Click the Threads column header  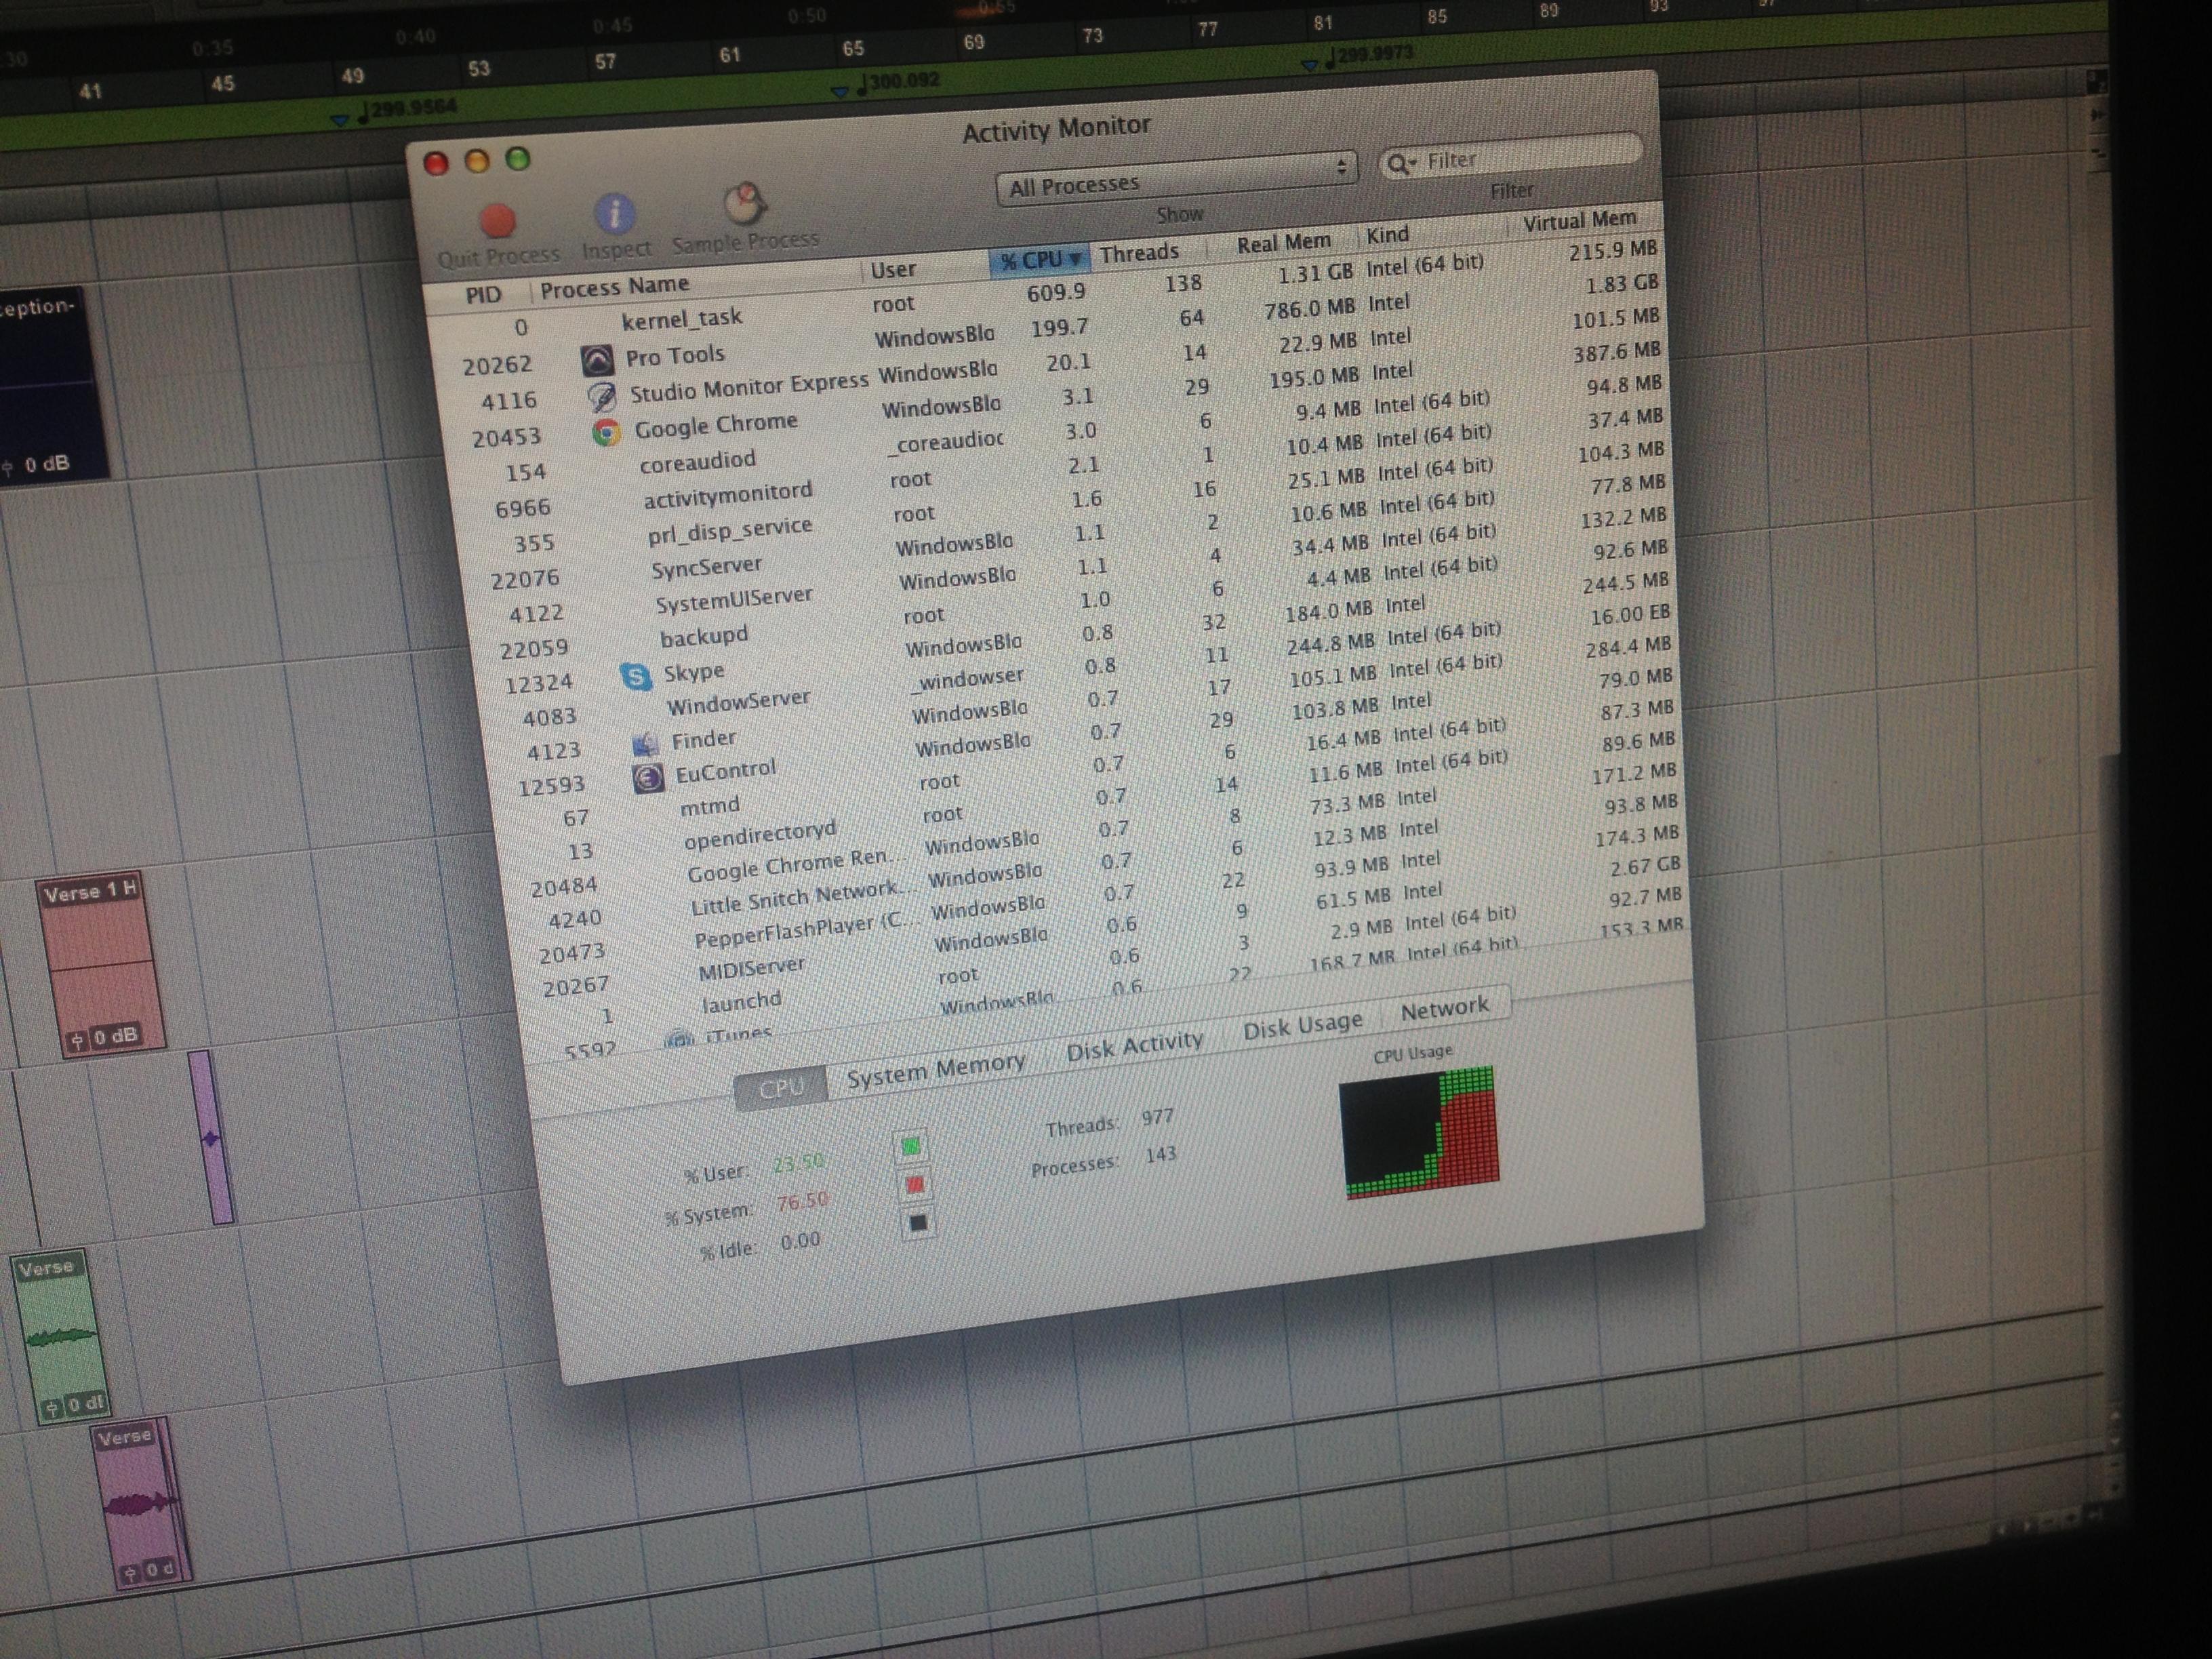point(1140,253)
